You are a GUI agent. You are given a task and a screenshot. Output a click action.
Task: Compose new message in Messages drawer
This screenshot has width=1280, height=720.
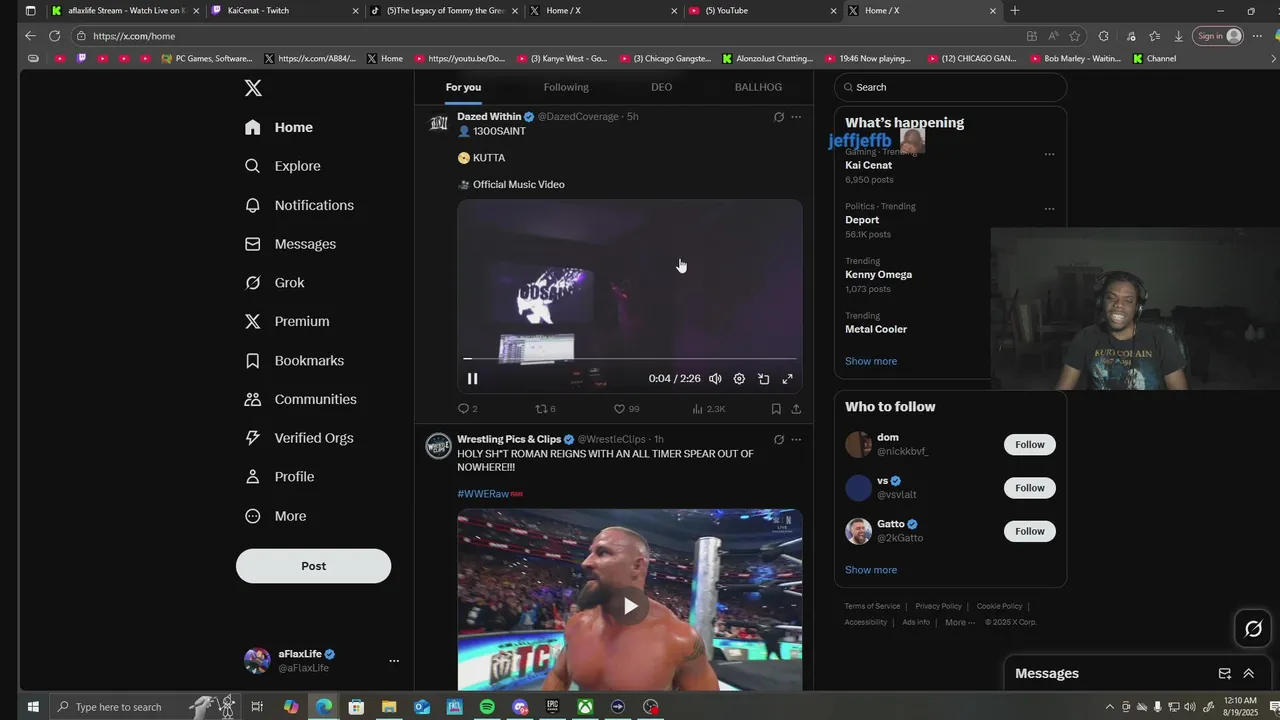(1224, 674)
